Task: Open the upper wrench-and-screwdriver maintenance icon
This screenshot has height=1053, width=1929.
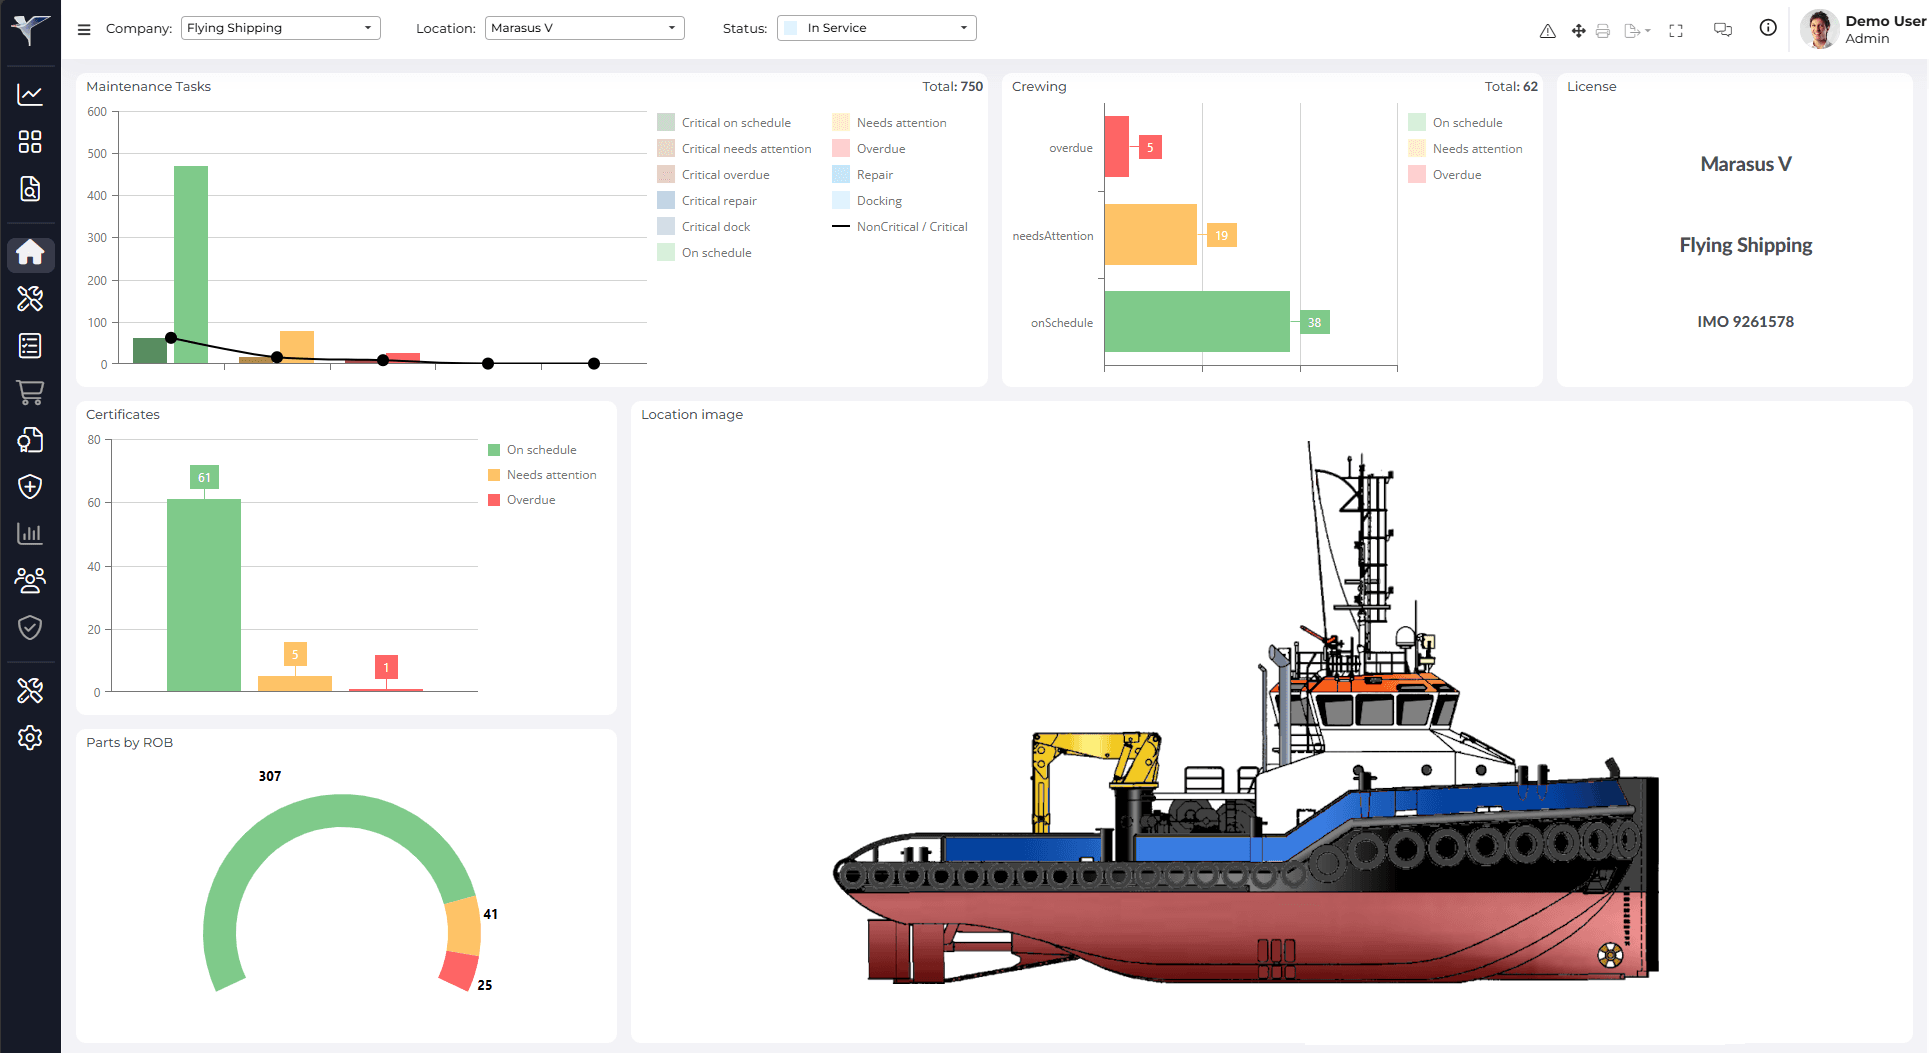Action: point(30,298)
